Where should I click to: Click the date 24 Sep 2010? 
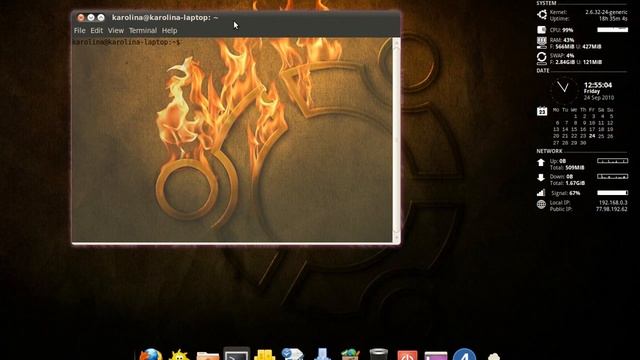point(599,98)
